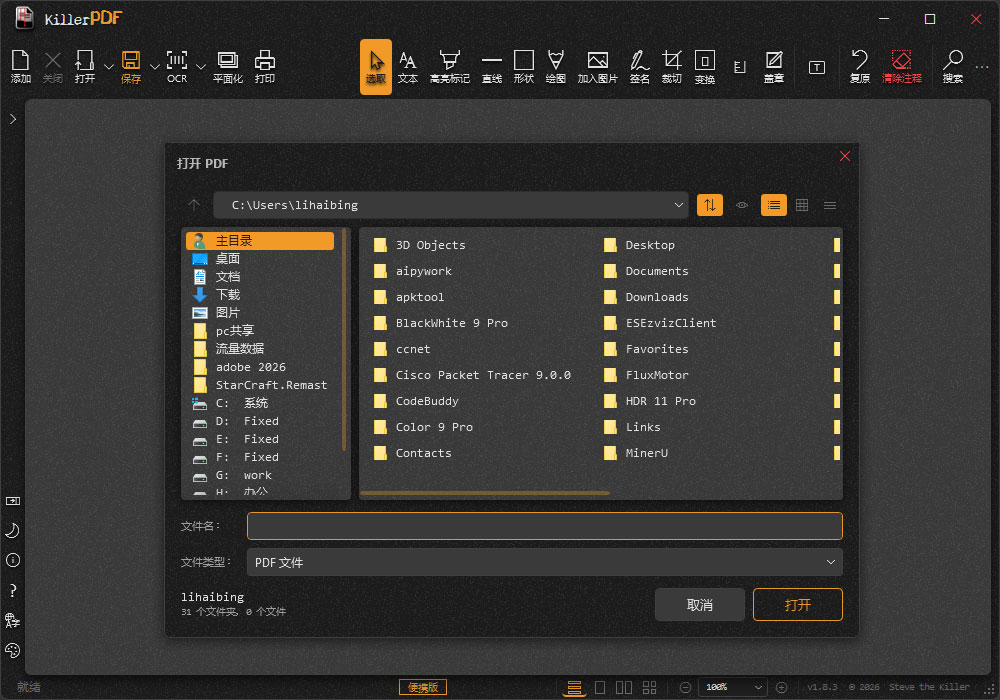Click the horizontal scrollbar in file list

(485, 493)
